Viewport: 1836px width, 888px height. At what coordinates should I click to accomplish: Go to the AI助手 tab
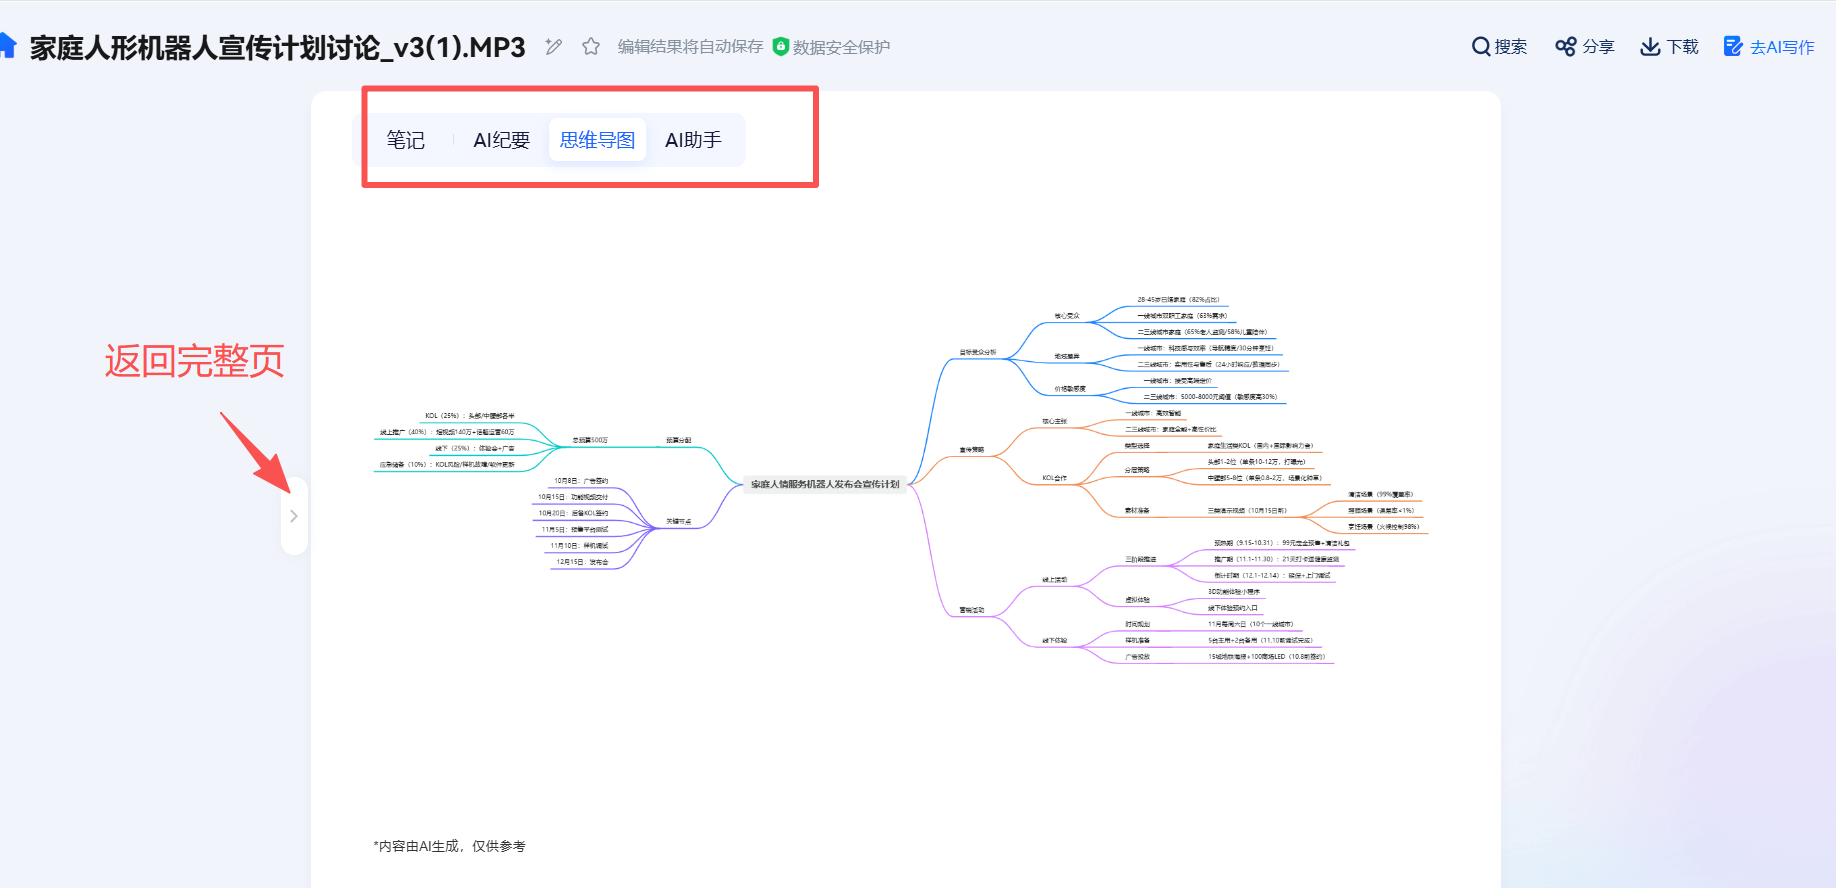pyautogui.click(x=693, y=140)
